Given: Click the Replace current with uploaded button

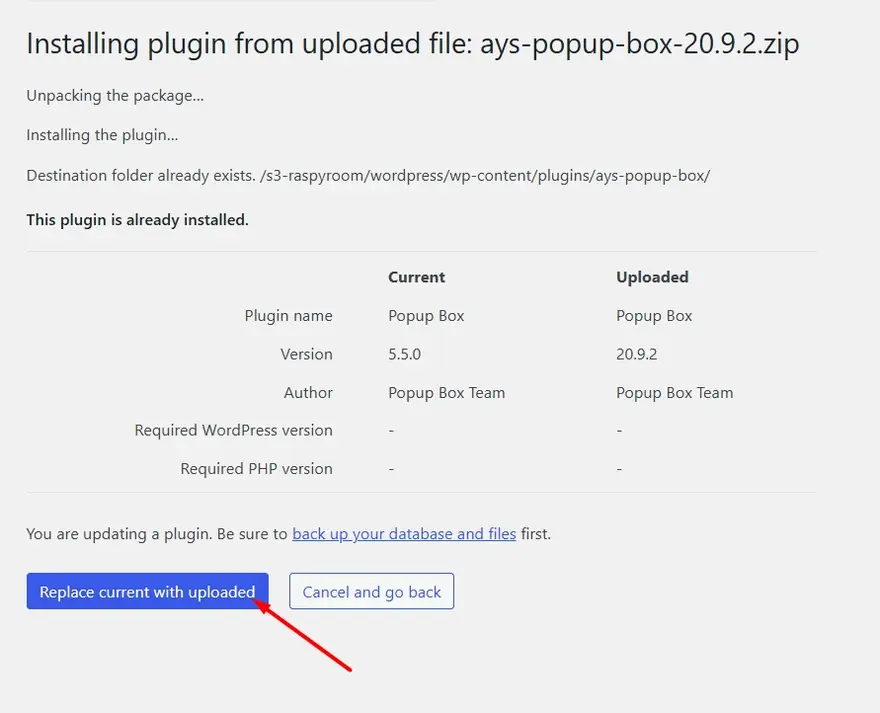Looking at the screenshot, I should coord(147,592).
